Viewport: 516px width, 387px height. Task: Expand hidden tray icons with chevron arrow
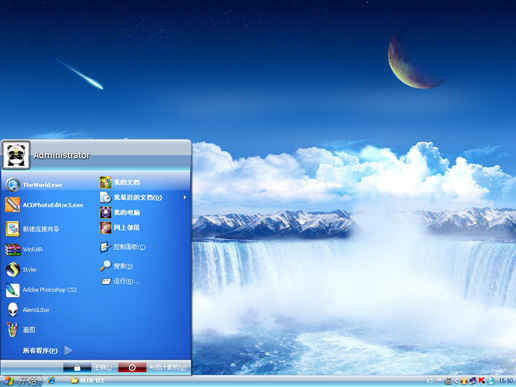(x=456, y=381)
